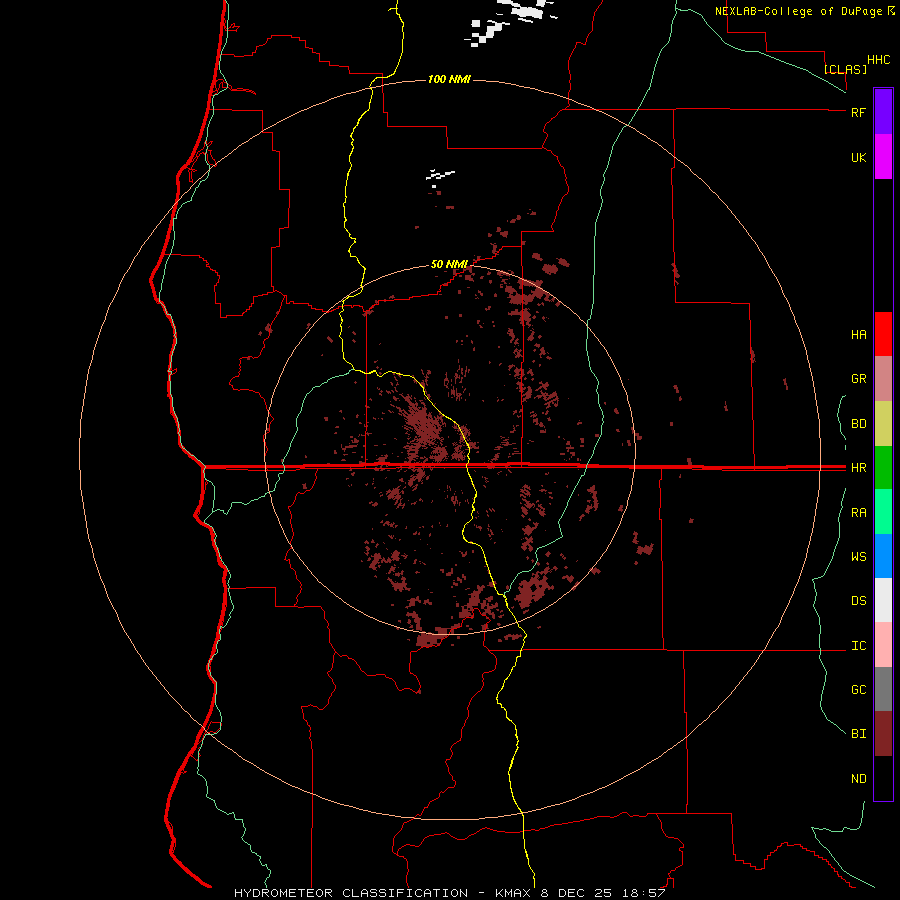Screen dimensions: 900x900
Task: Click the "HYDROMETEOR CLASSIFICATION" title text
Action: pos(351,893)
